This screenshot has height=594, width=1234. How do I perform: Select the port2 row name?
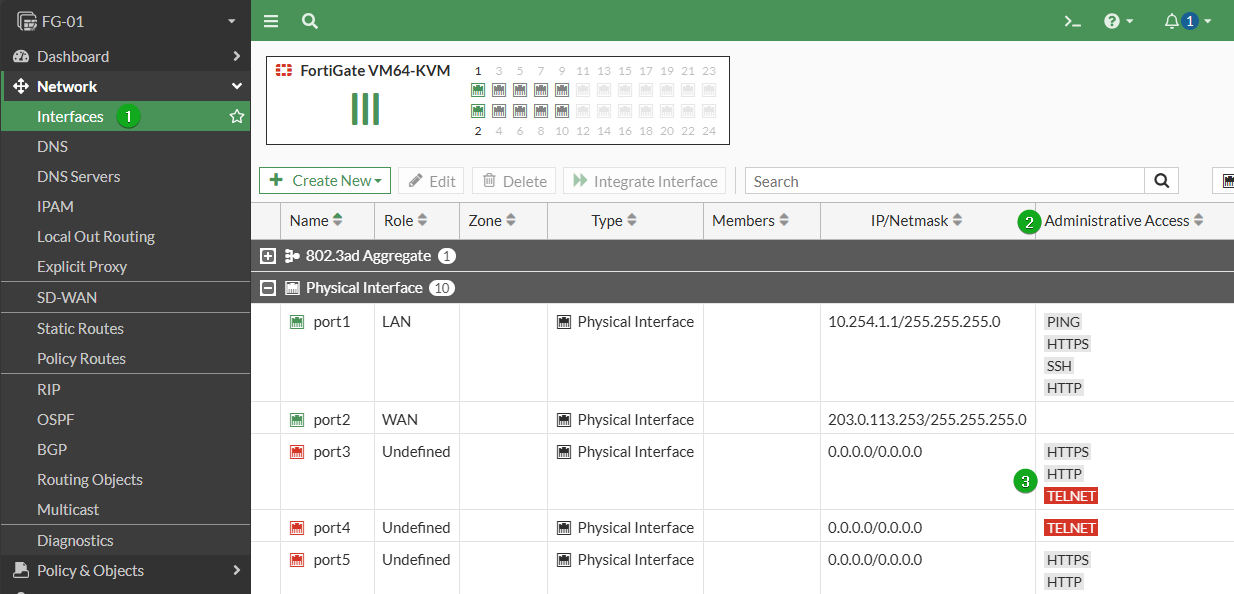tap(332, 420)
